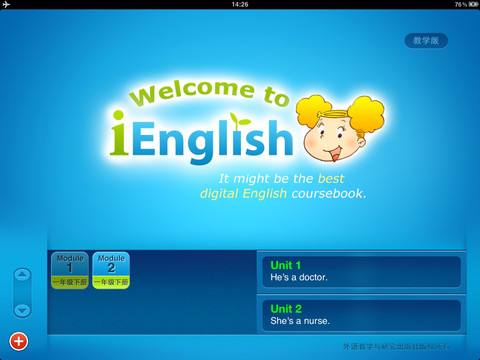Tap the green sprout leaf on the logo
The height and width of the screenshot is (360, 480).
[x=239, y=120]
